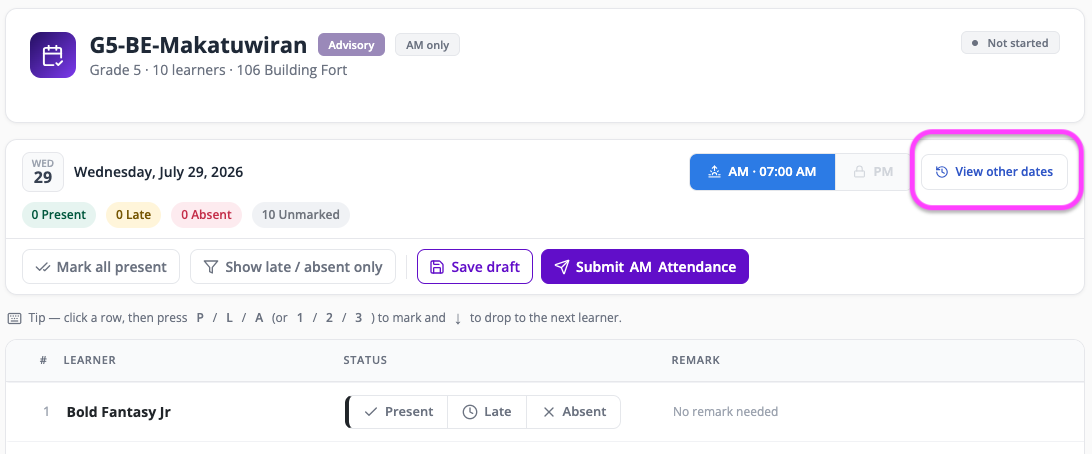The height and width of the screenshot is (454, 1092).
Task: Click the funnel filter icon
Action: coord(210,267)
